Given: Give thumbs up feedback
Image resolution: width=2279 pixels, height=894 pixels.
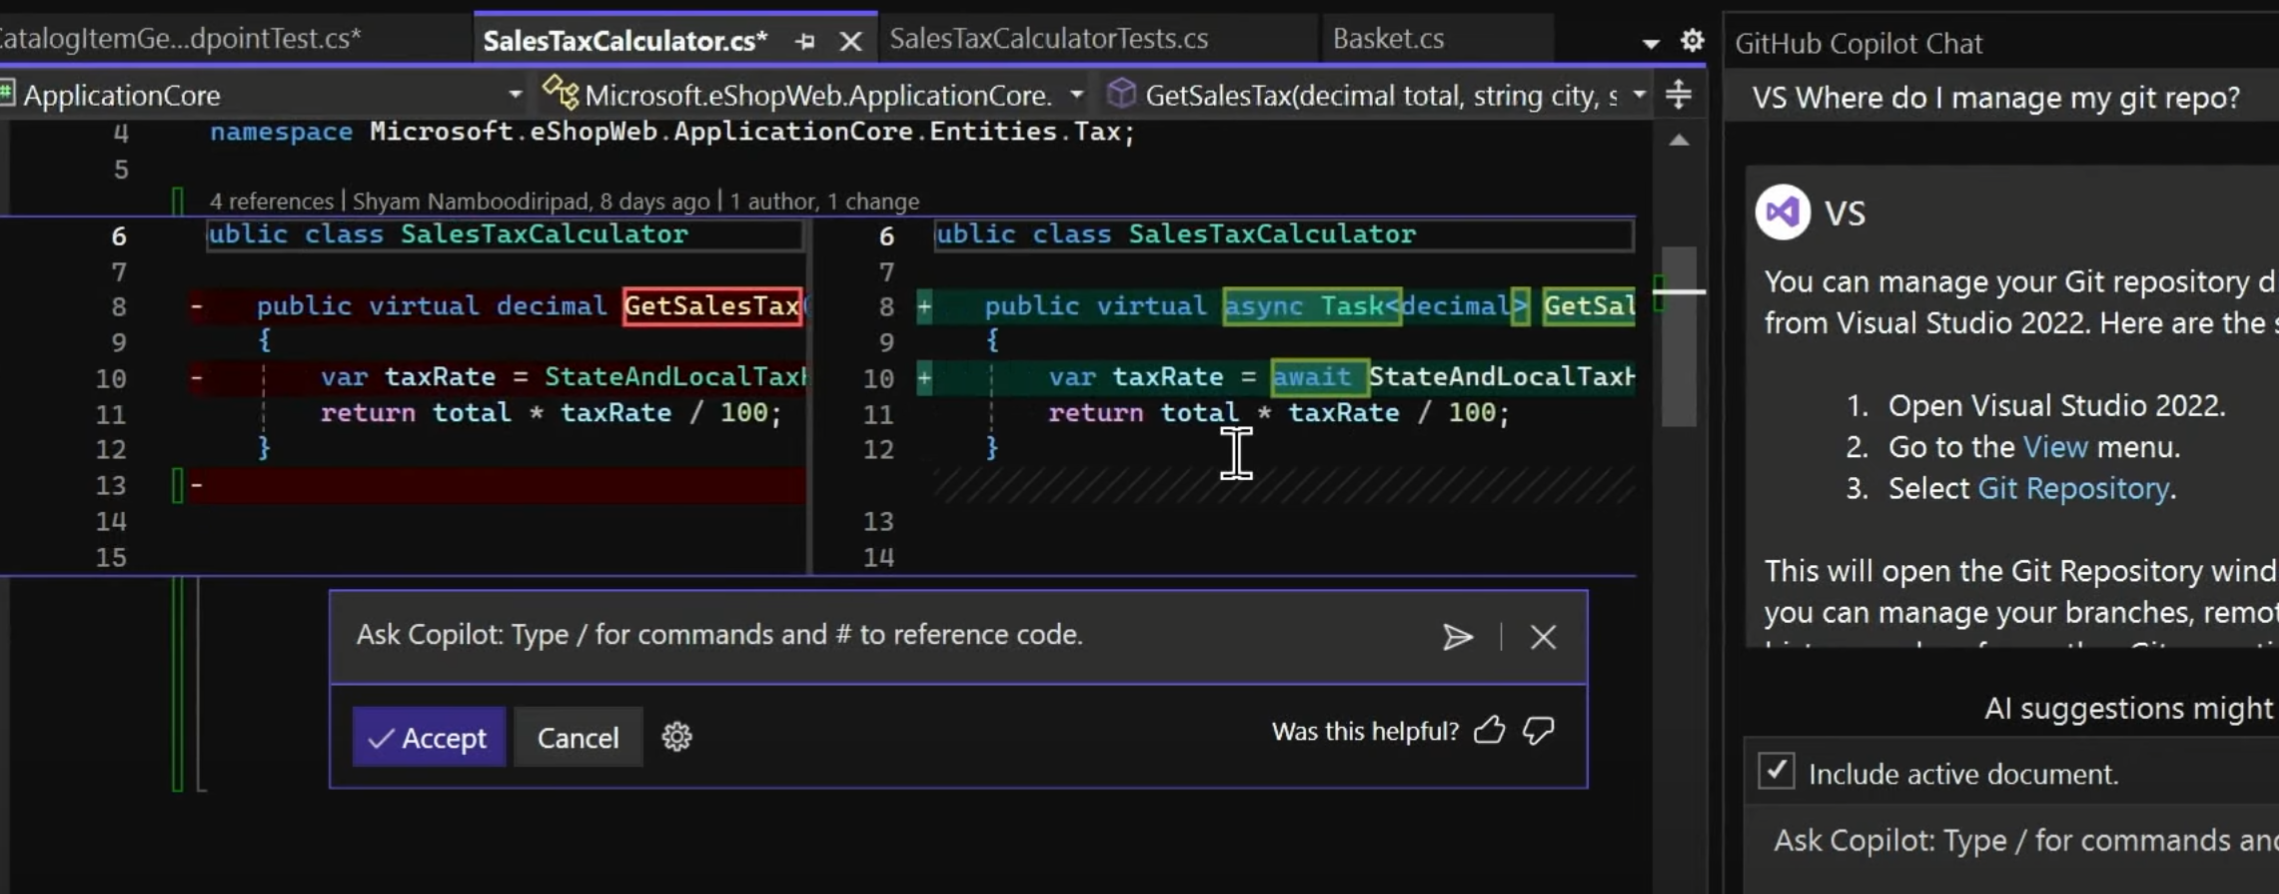Looking at the screenshot, I should coord(1489,731).
